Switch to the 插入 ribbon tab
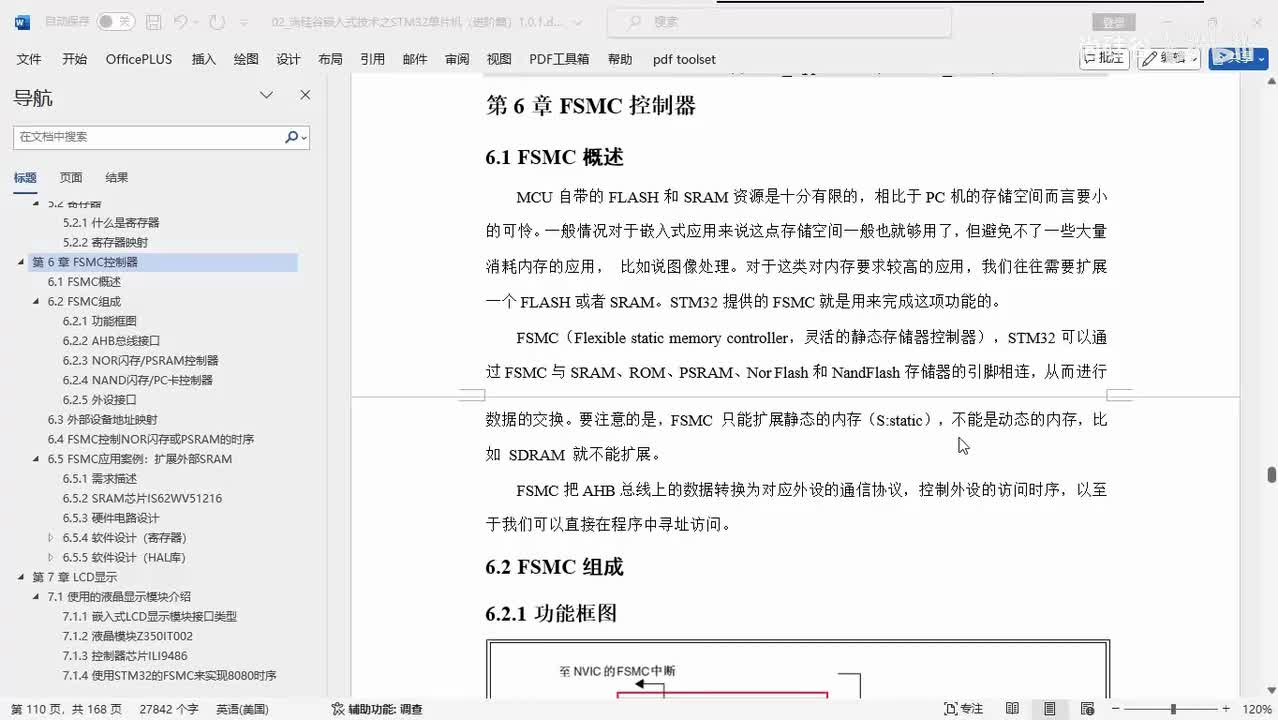The image size is (1278, 720). click(203, 59)
